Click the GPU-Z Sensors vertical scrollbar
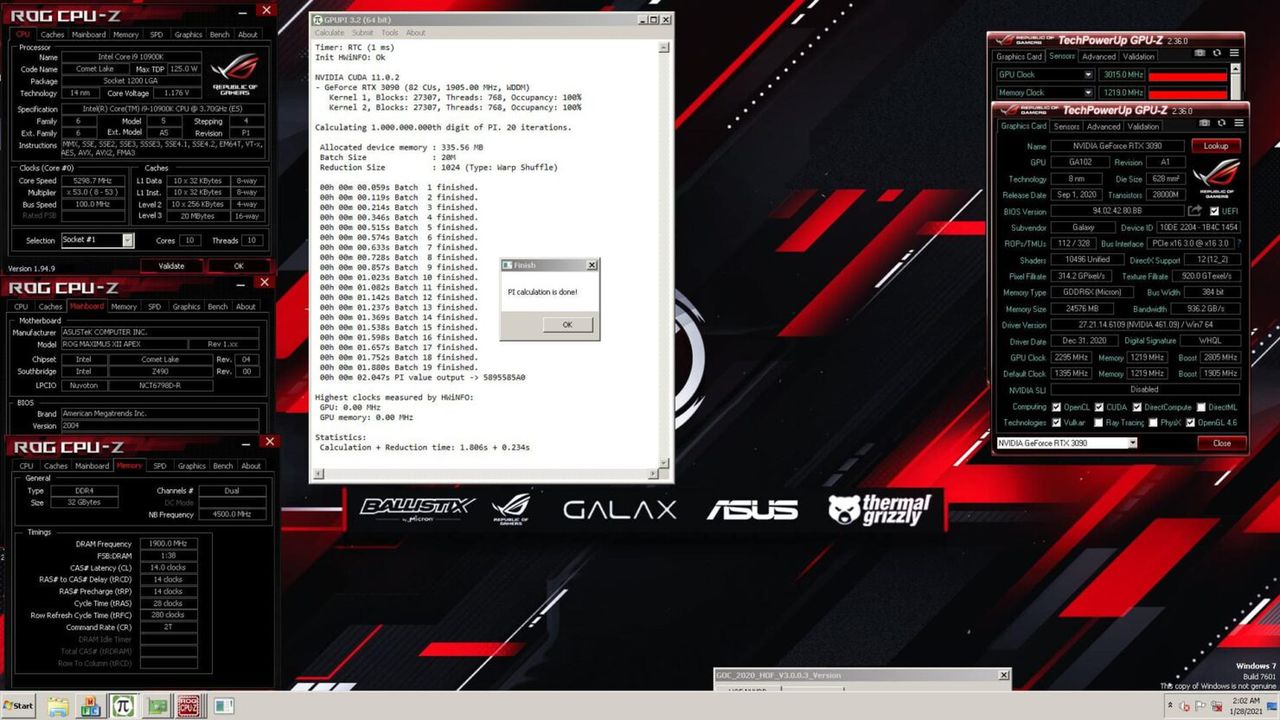1280x720 pixels. [x=1237, y=83]
